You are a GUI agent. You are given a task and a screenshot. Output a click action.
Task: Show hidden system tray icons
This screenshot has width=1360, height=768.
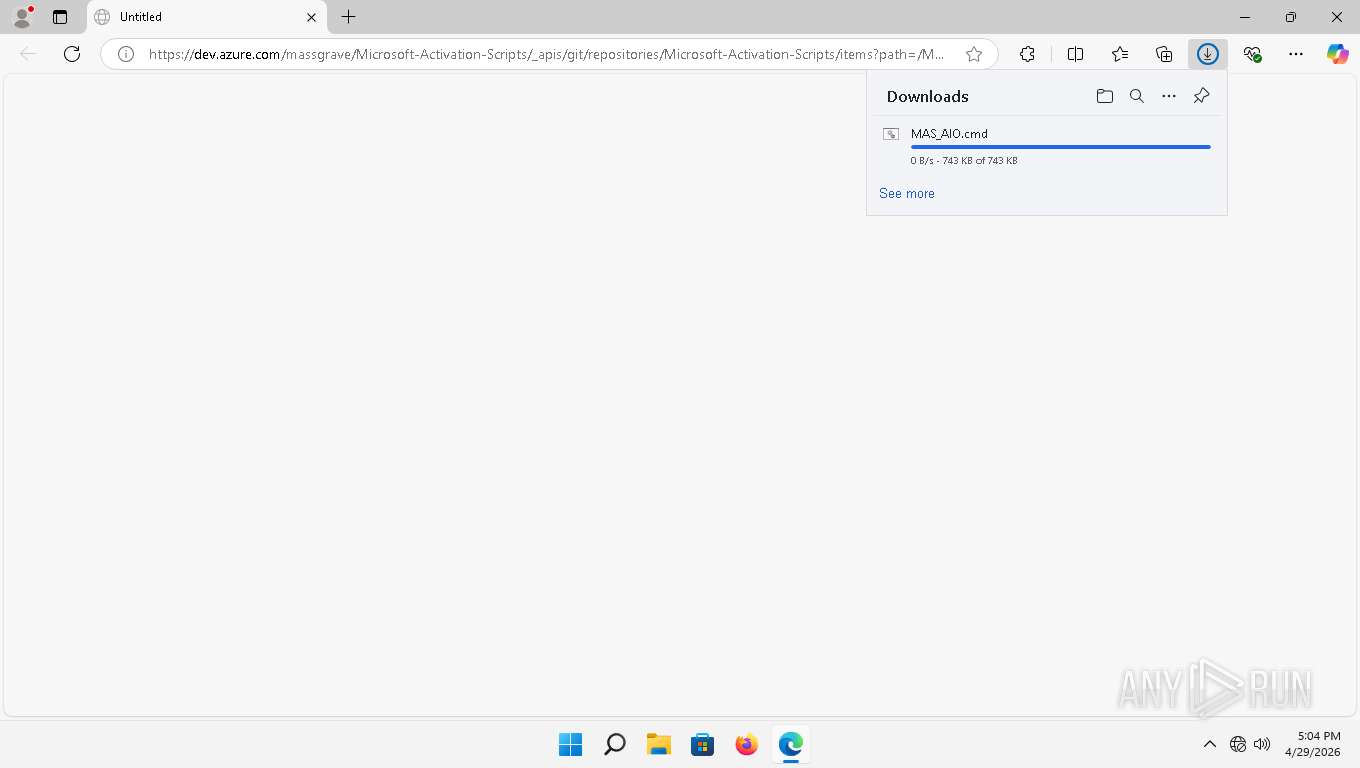[x=1209, y=744]
